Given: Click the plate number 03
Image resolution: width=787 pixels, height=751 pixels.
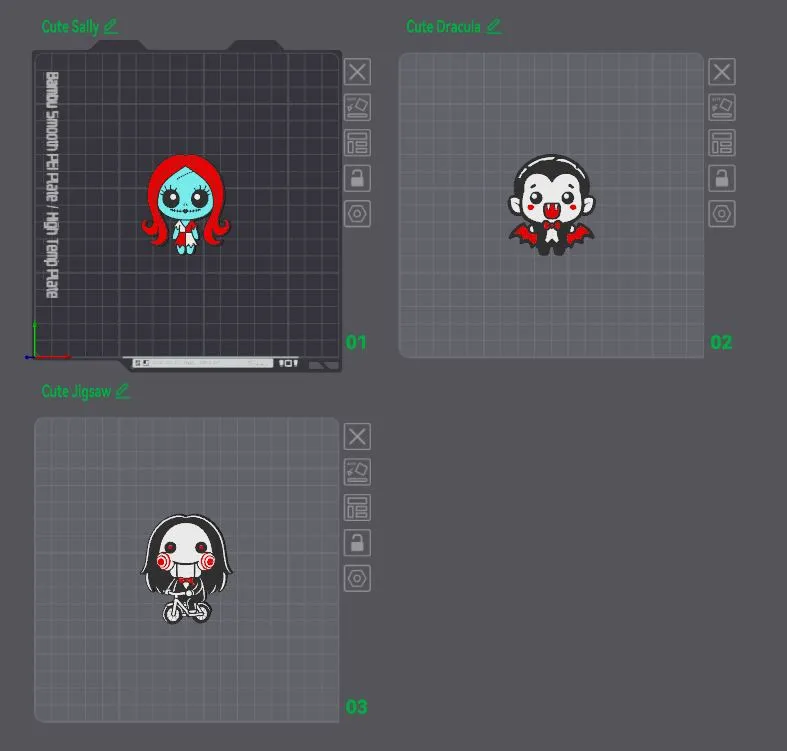Looking at the screenshot, I should point(356,707).
